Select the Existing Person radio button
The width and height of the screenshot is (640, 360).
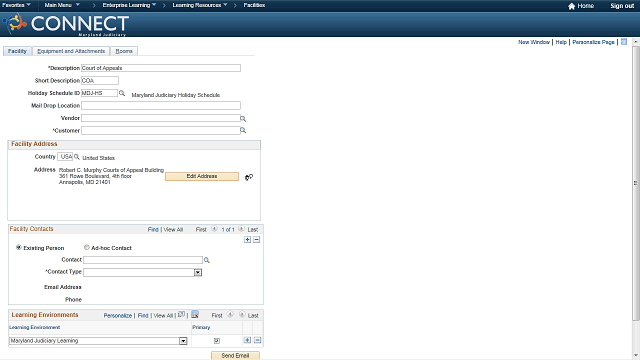(x=18, y=247)
